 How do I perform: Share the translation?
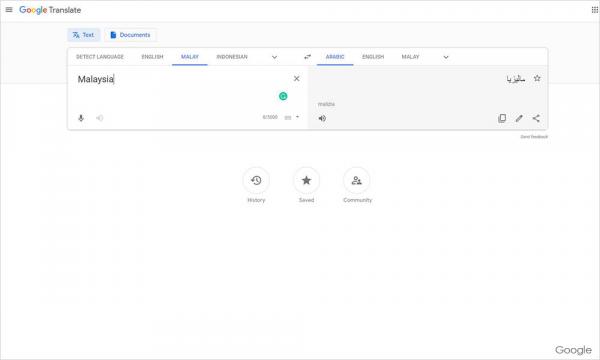pos(536,118)
